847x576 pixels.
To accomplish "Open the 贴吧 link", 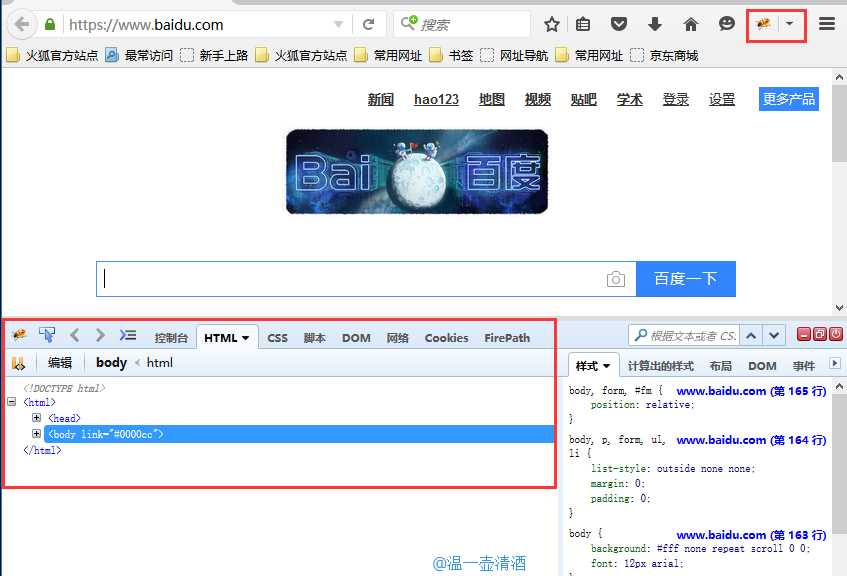I will click(x=584, y=99).
